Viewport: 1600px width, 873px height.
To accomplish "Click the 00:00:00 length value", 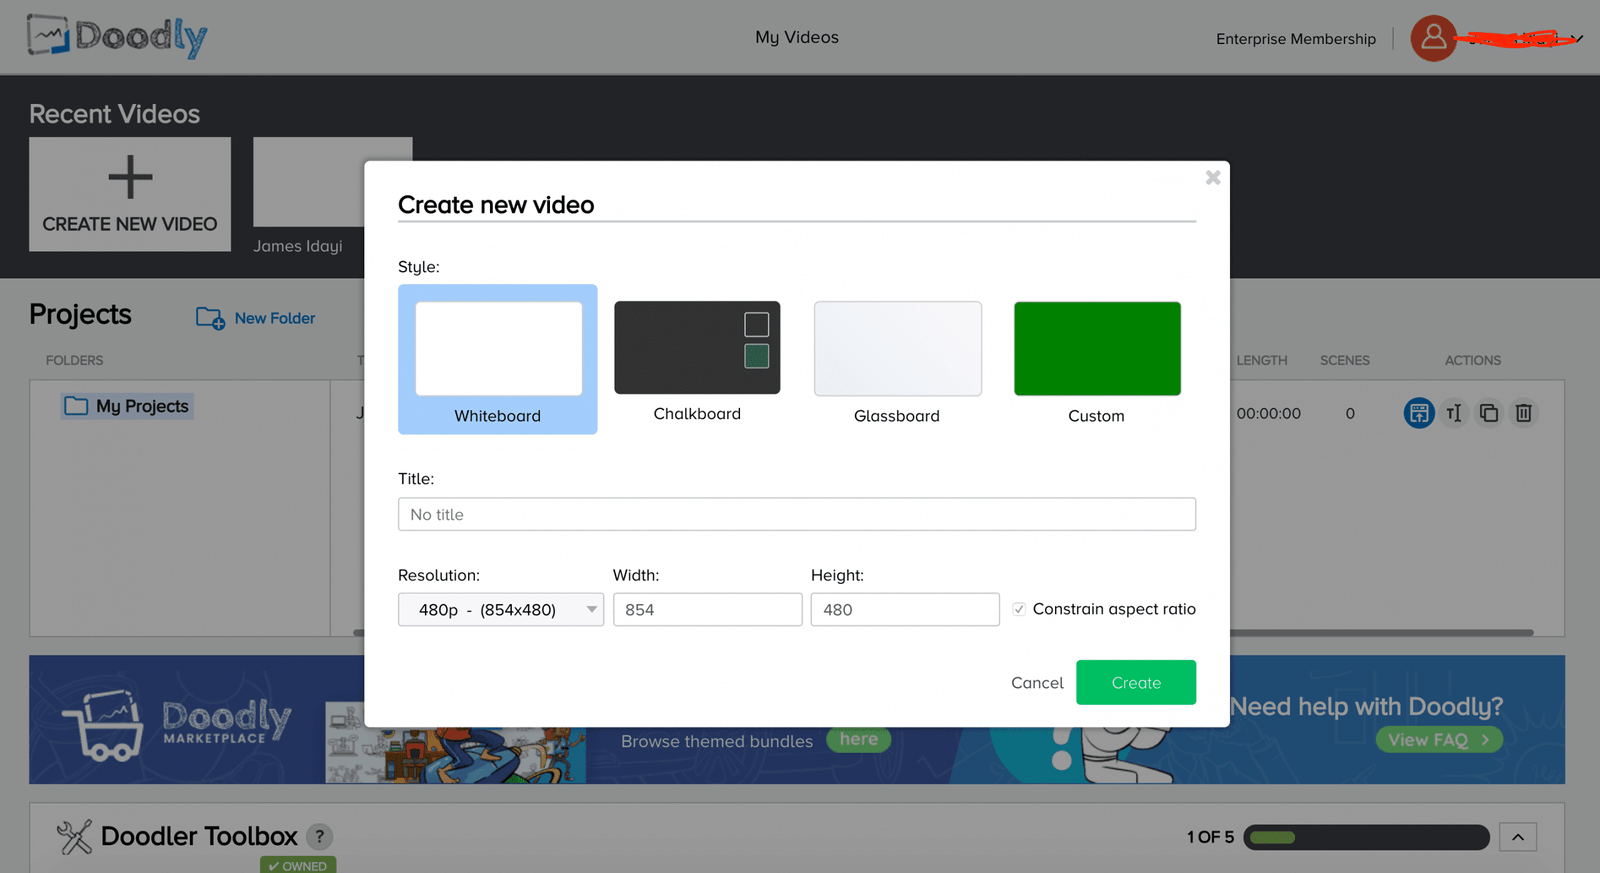I will (x=1269, y=413).
